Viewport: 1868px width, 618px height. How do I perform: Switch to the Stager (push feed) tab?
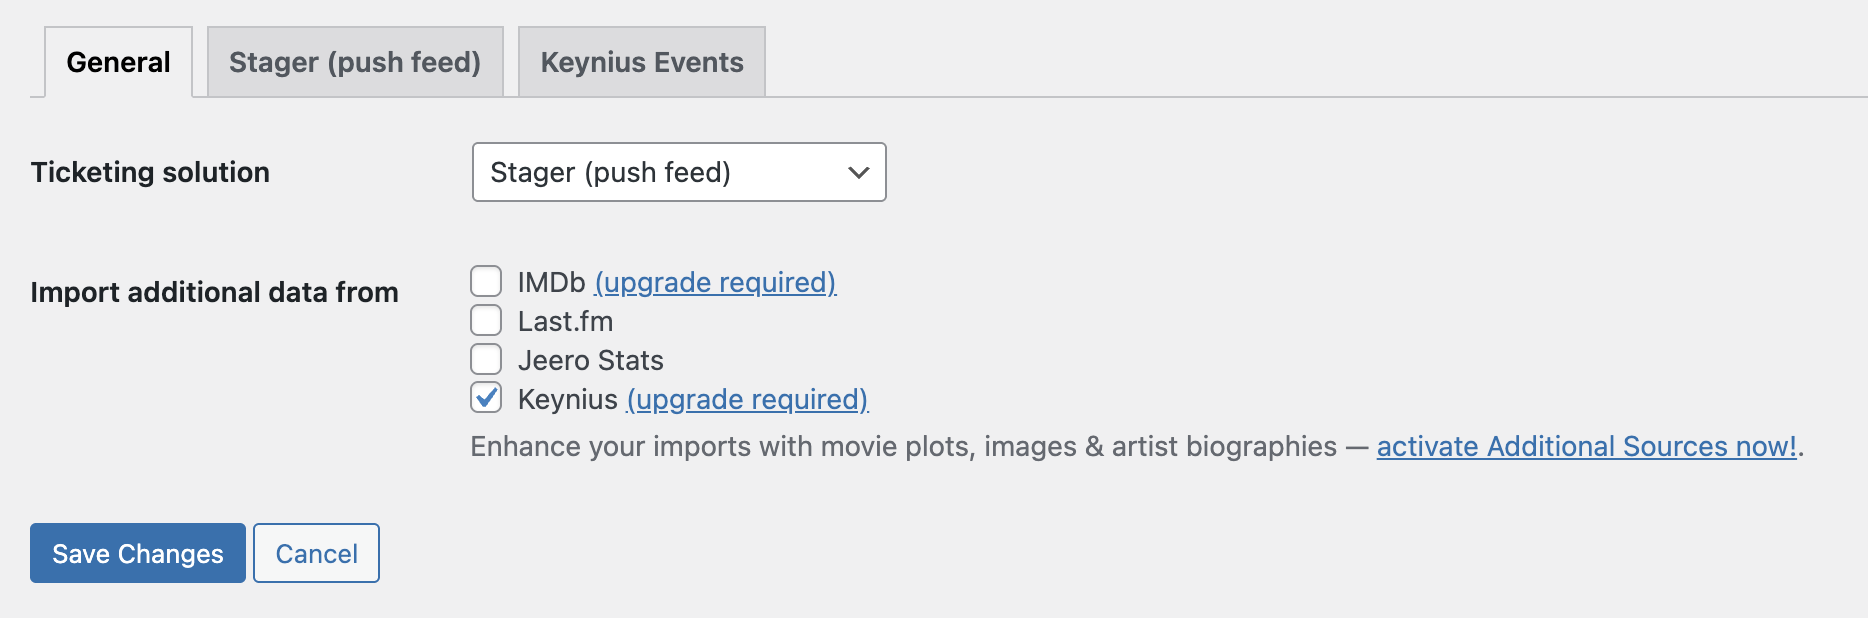[355, 61]
